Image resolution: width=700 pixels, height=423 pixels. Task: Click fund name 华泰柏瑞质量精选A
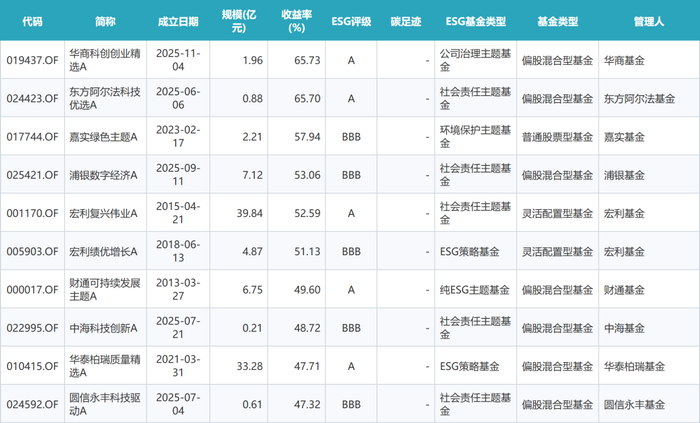pos(105,366)
